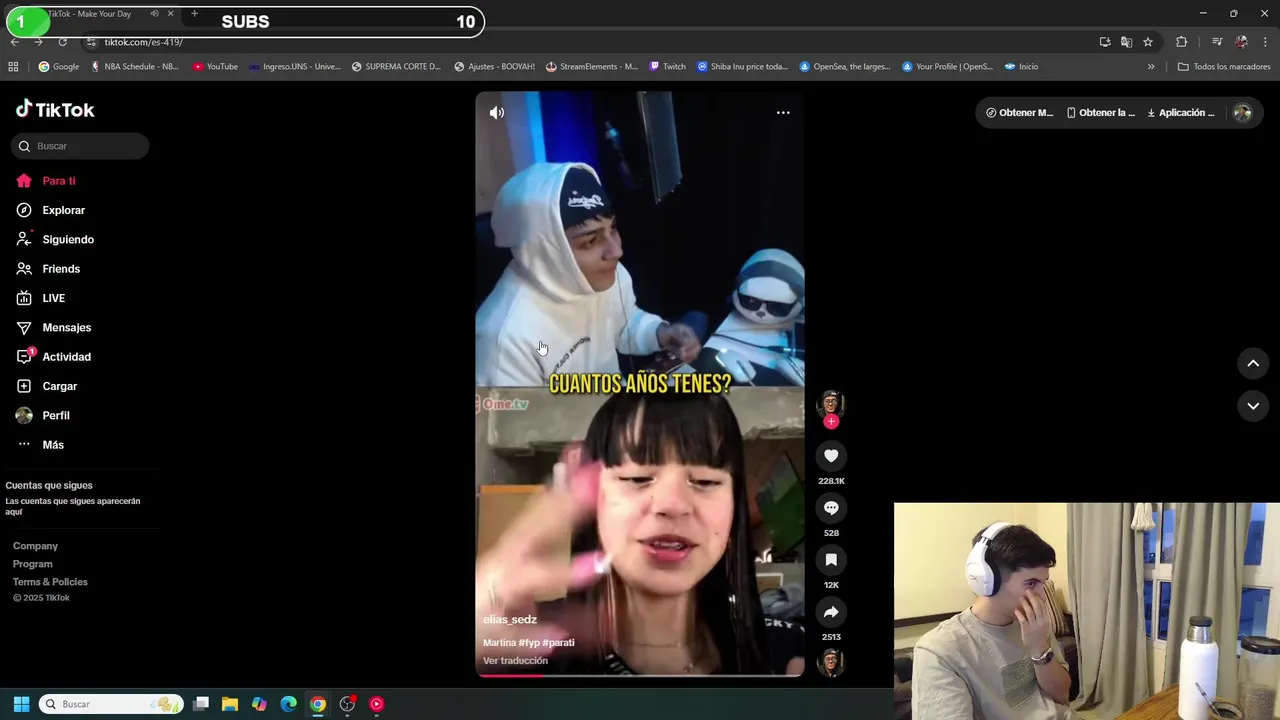Open the YouTube bookmark
This screenshot has width=1280, height=720.
coord(215,67)
